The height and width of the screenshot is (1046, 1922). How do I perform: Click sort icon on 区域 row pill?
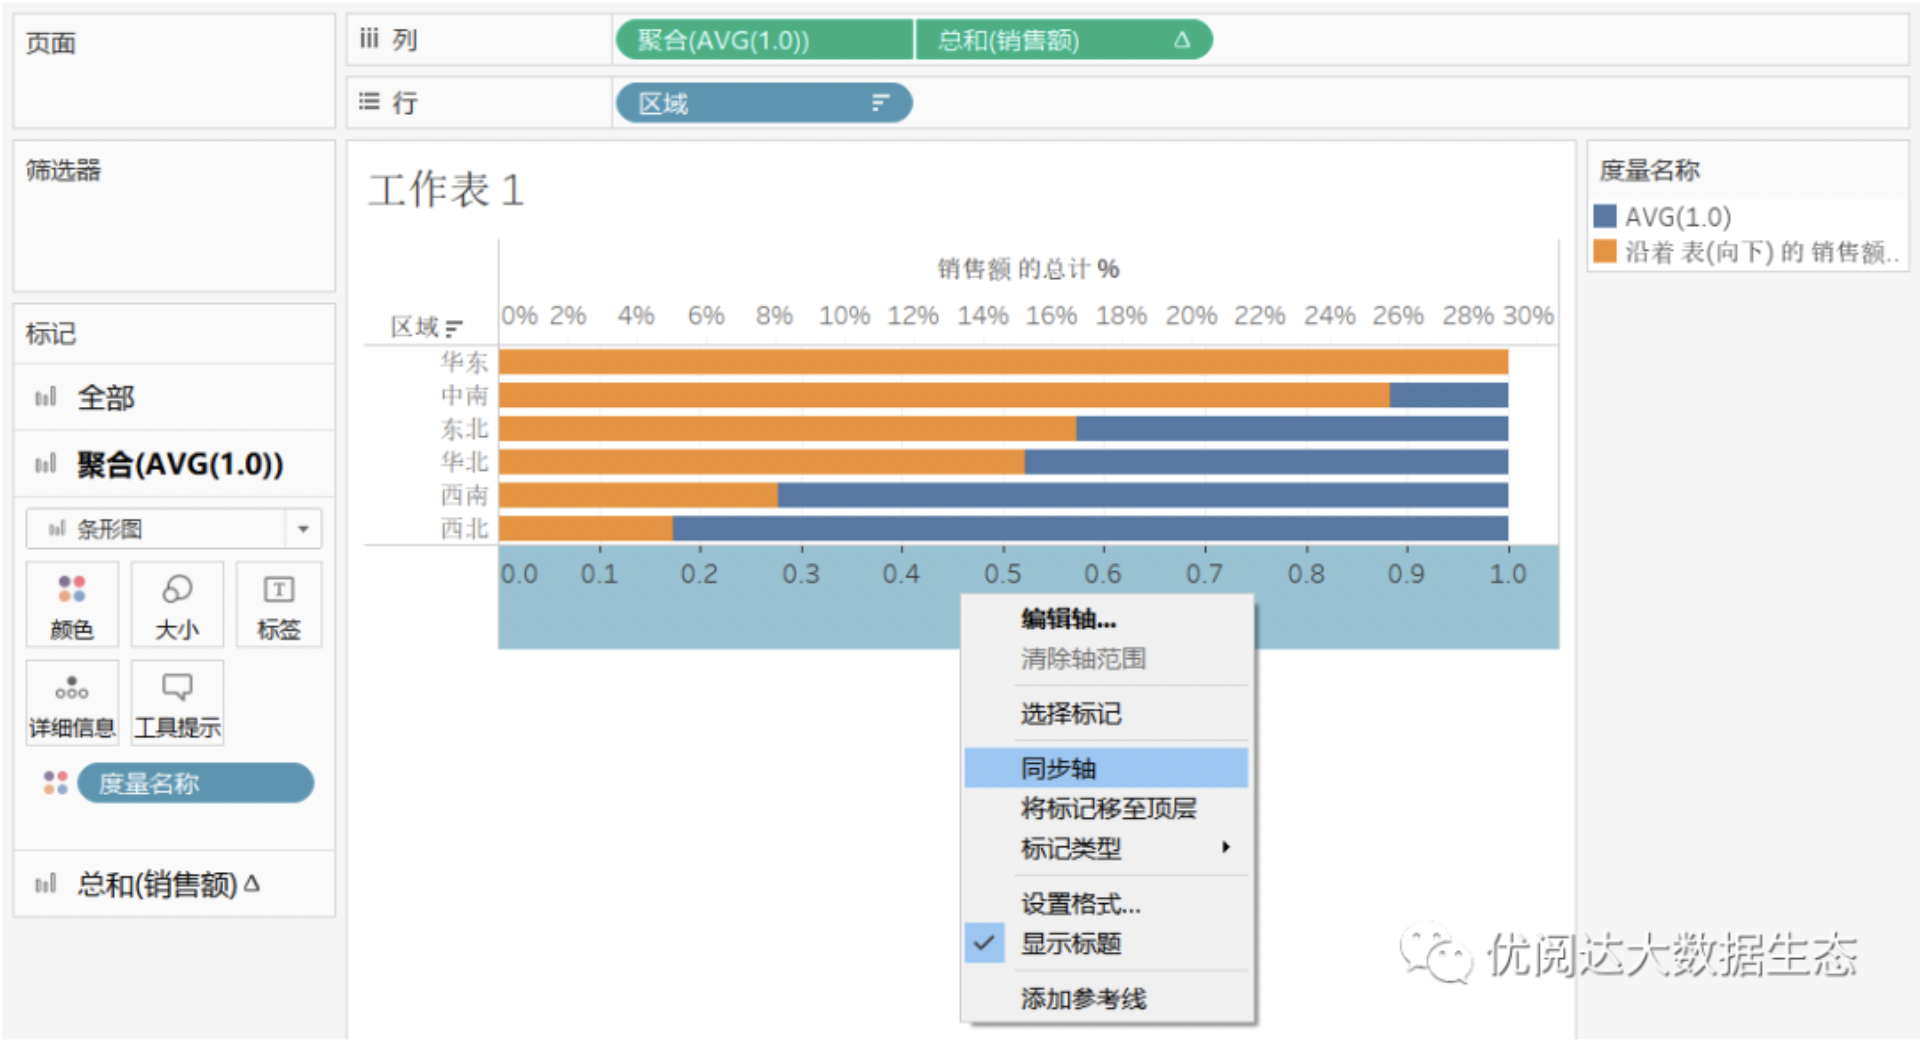879,103
